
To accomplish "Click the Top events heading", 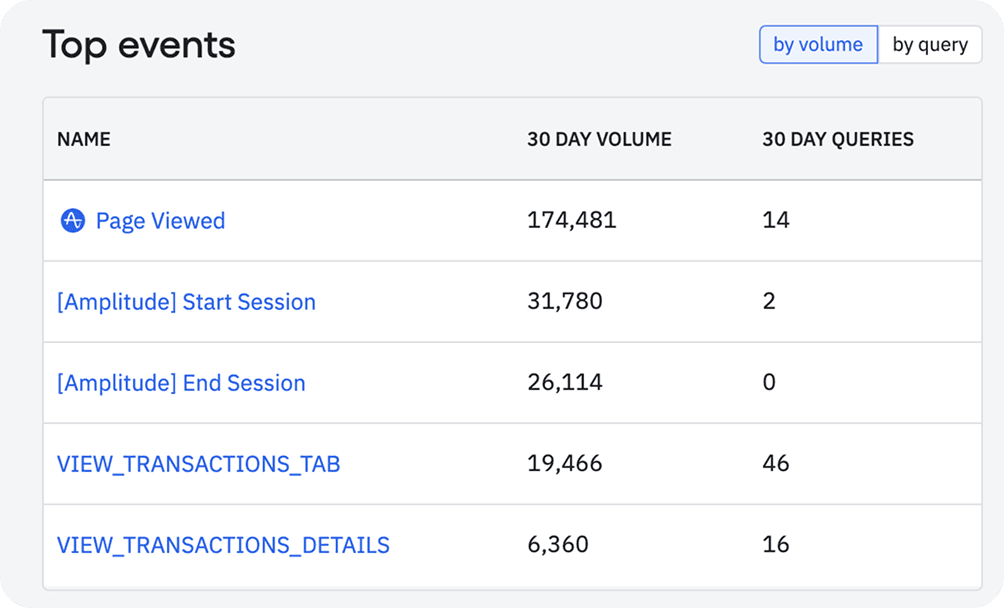I will click(x=138, y=44).
